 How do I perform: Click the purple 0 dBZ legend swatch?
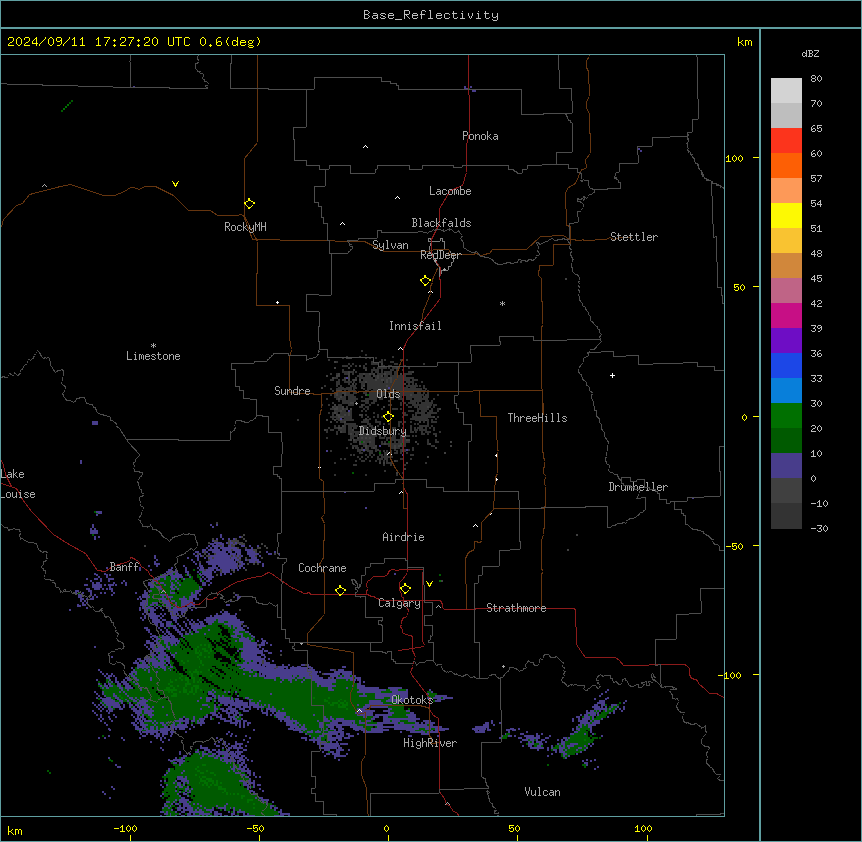click(786, 466)
